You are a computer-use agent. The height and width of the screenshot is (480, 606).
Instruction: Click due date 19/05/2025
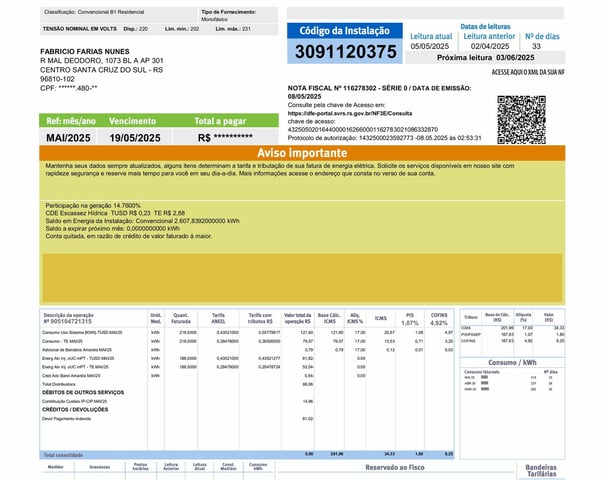[135, 138]
